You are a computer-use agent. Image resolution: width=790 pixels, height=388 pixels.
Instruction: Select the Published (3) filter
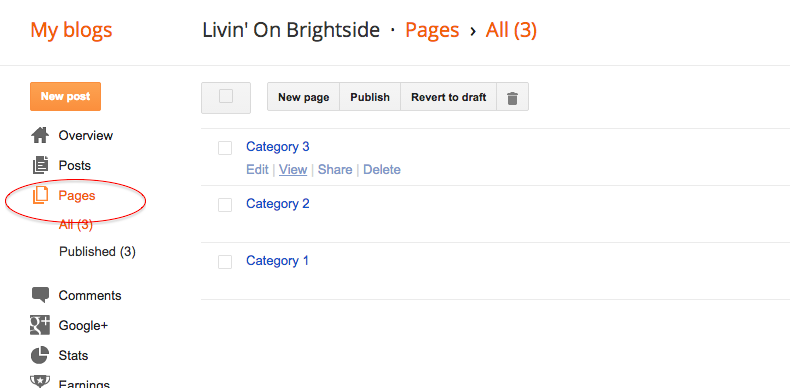97,251
